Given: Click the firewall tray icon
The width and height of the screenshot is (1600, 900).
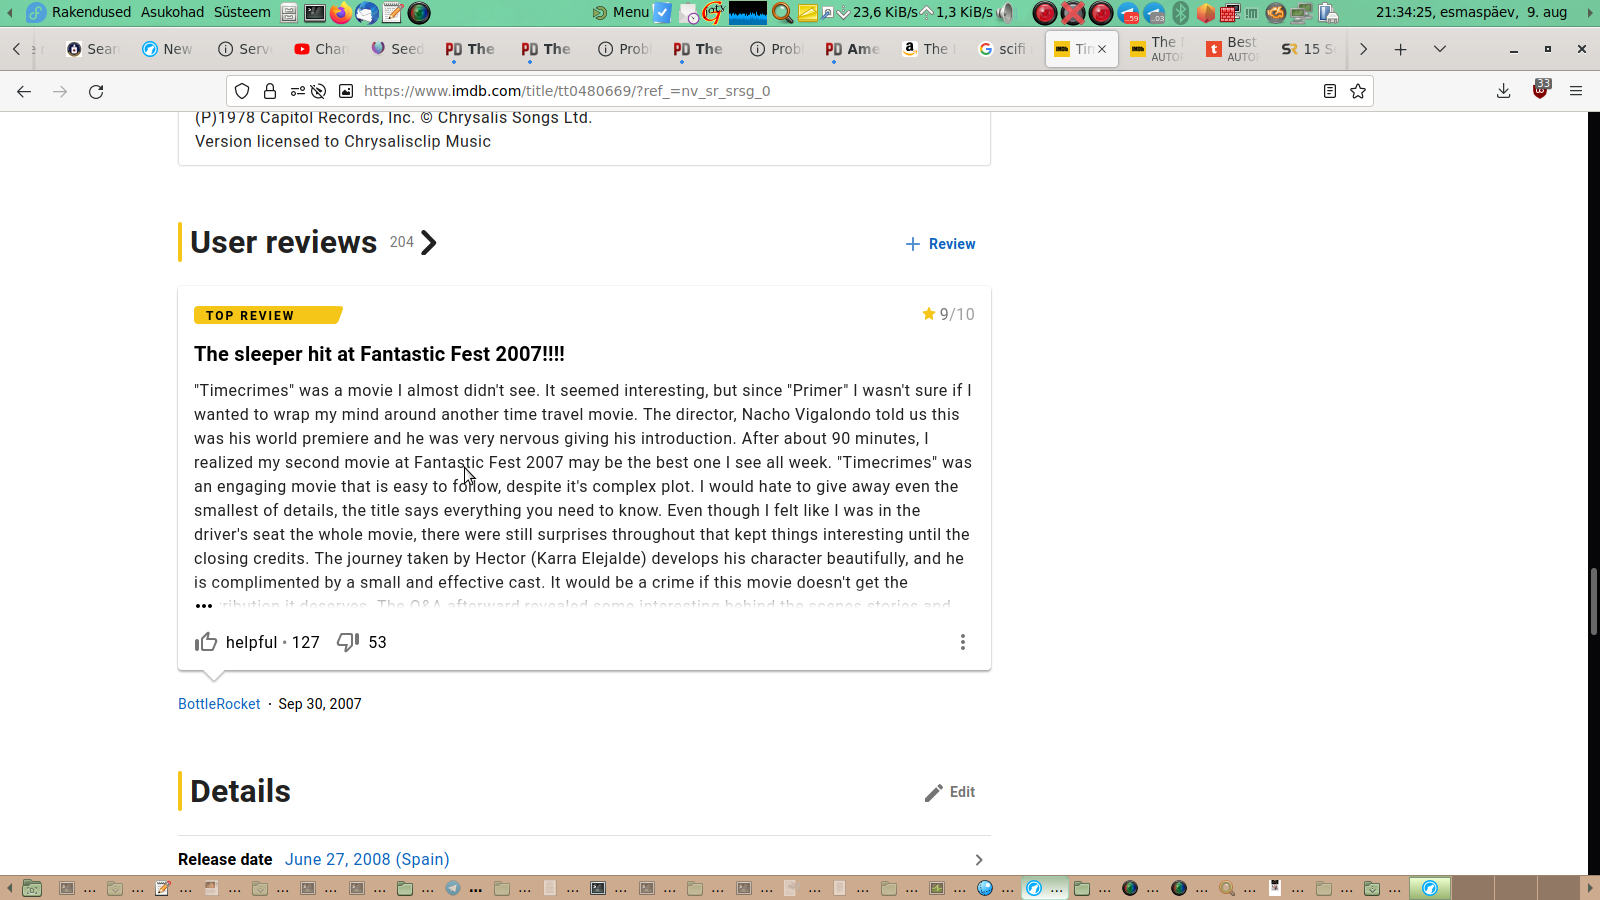Looking at the screenshot, I should [x=1230, y=13].
